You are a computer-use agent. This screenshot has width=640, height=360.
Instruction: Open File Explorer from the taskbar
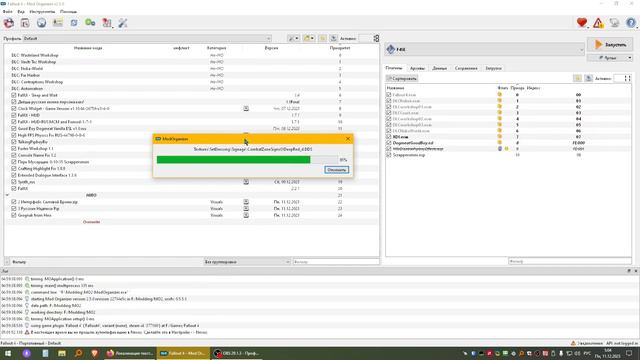[62, 353]
